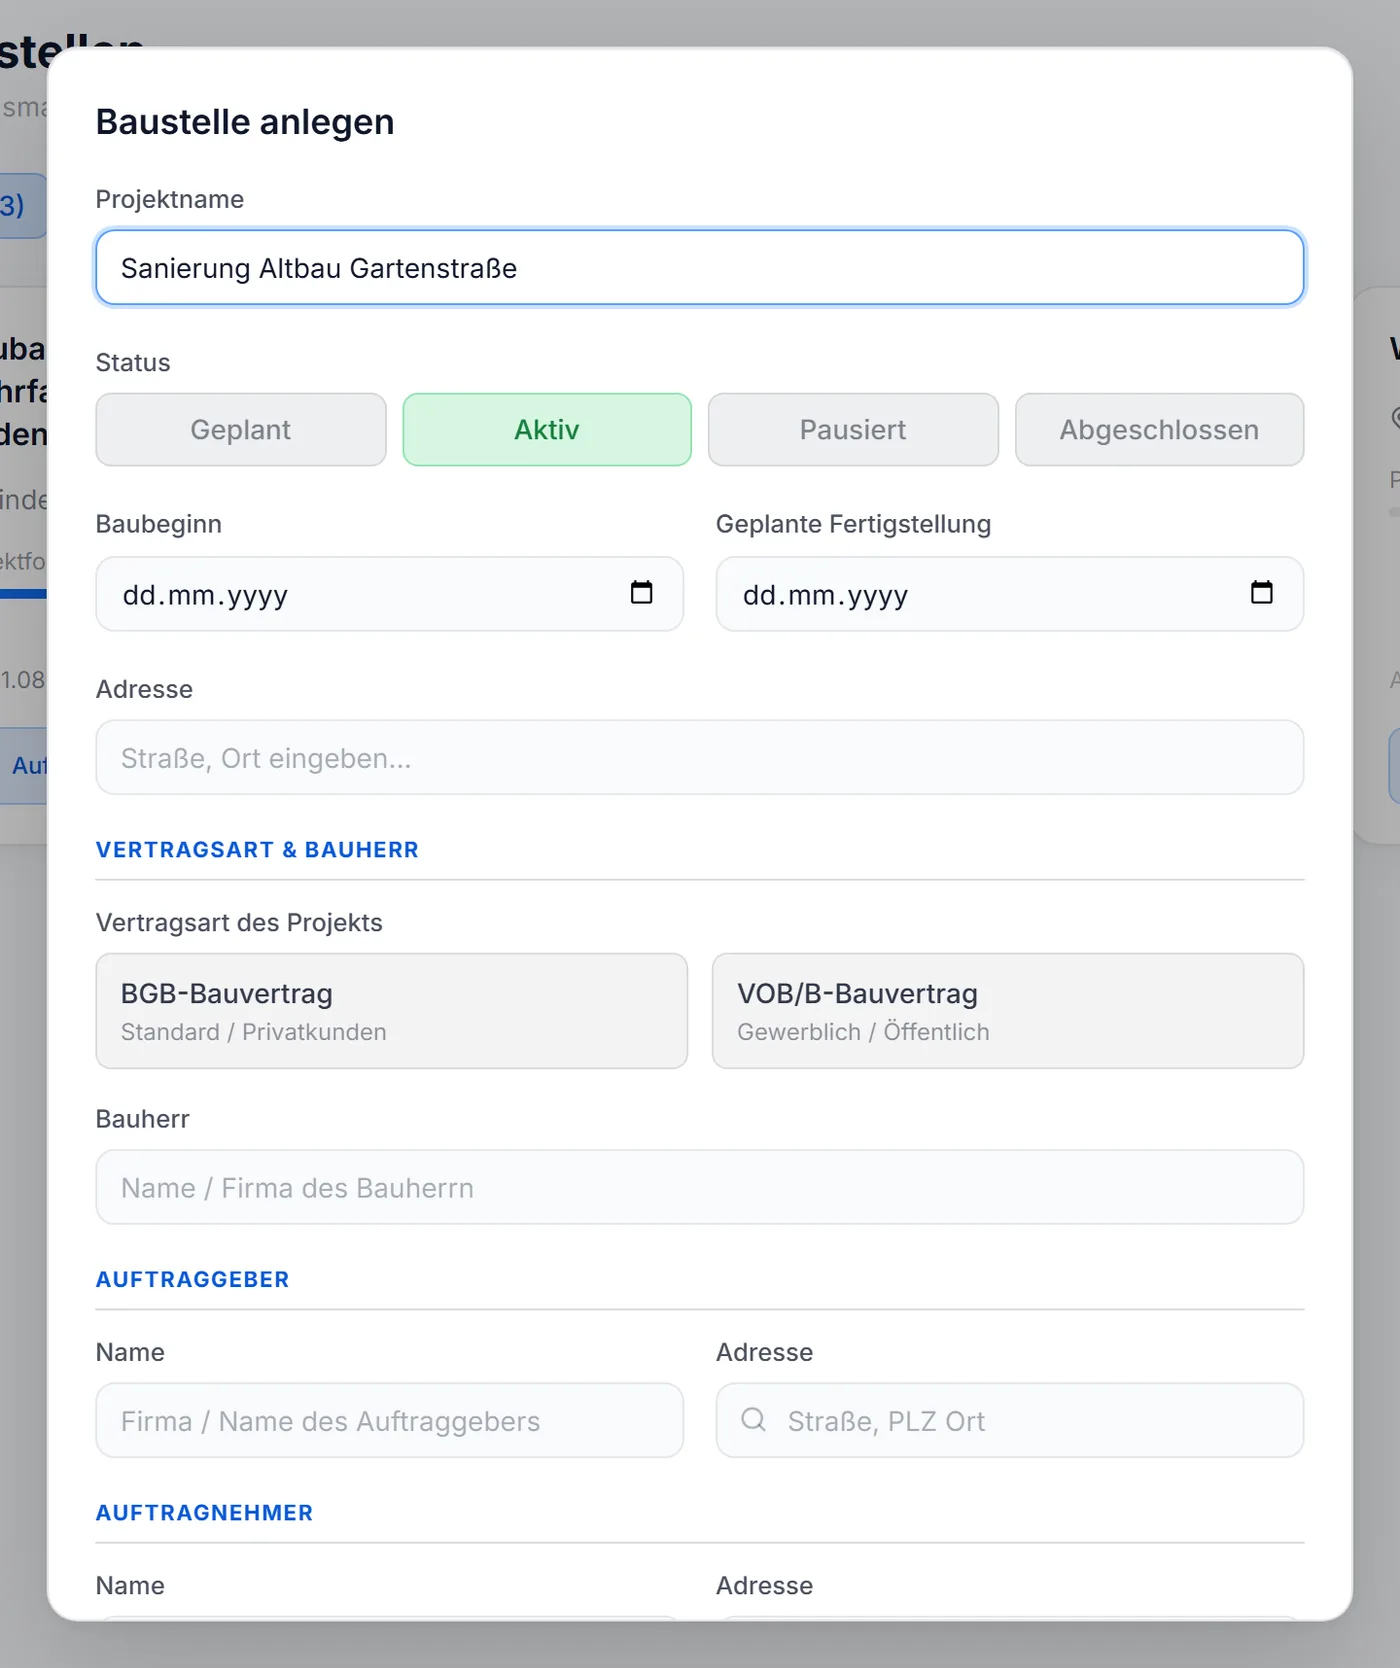
Task: Click the 'Vertragsart des Projekts' label
Action: 239,923
